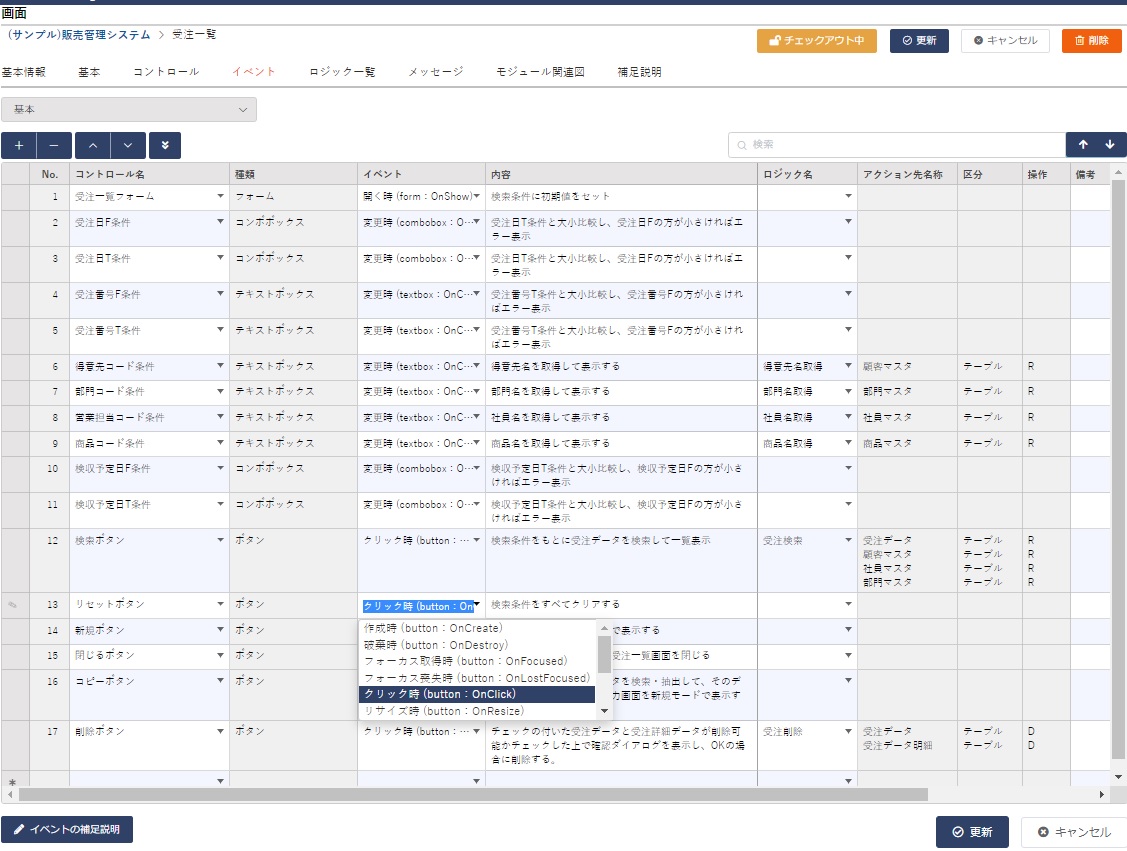Click the search magnifier icon
The height and width of the screenshot is (851, 1127).
coord(742,145)
